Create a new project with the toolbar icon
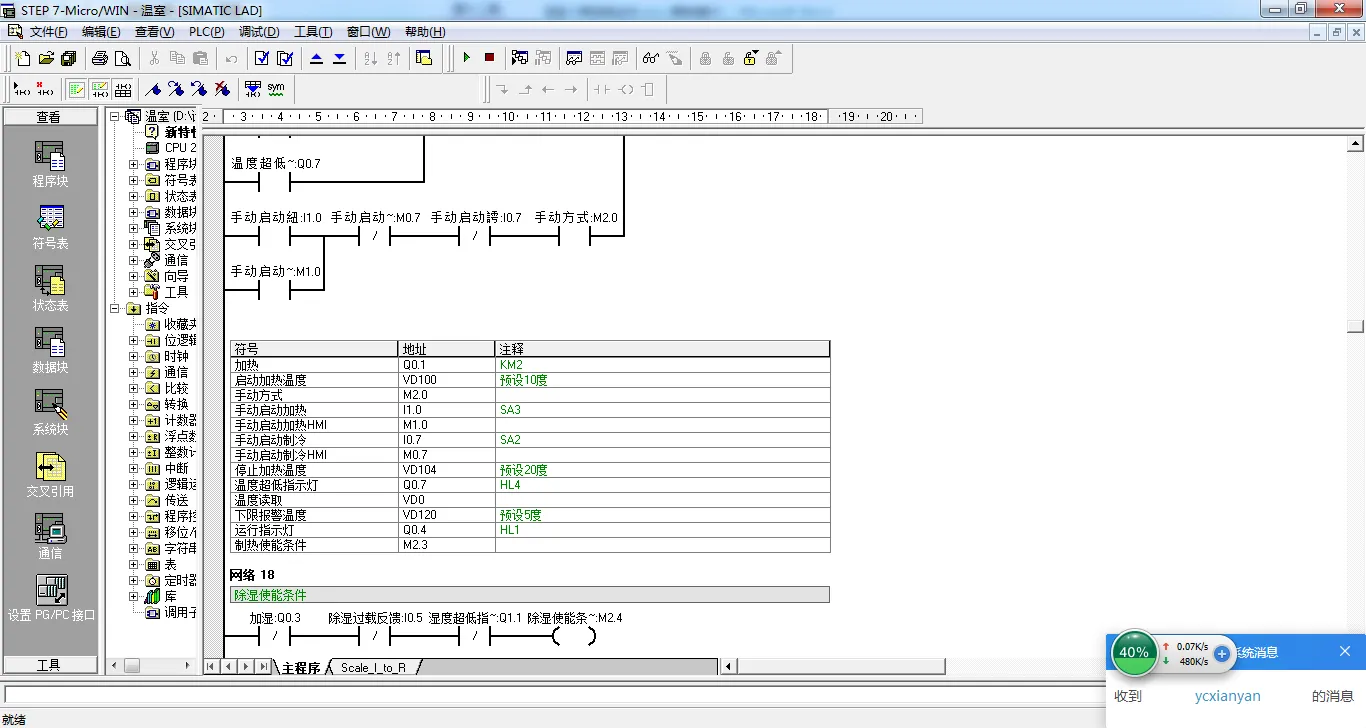Viewport: 1366px width, 728px height. pyautogui.click(x=23, y=58)
